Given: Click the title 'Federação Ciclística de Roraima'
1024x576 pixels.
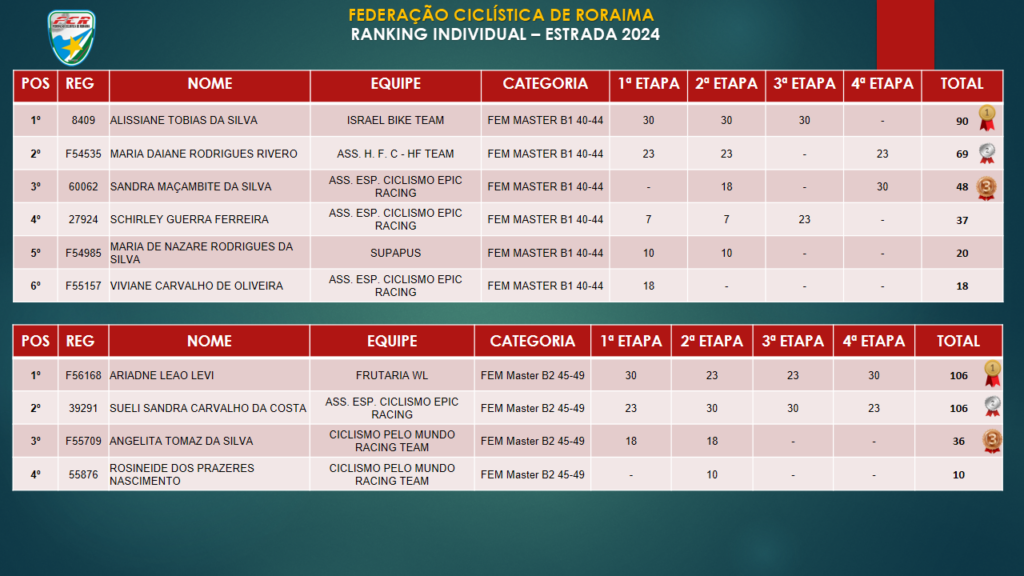Looking at the screenshot, I should tap(501, 15).
